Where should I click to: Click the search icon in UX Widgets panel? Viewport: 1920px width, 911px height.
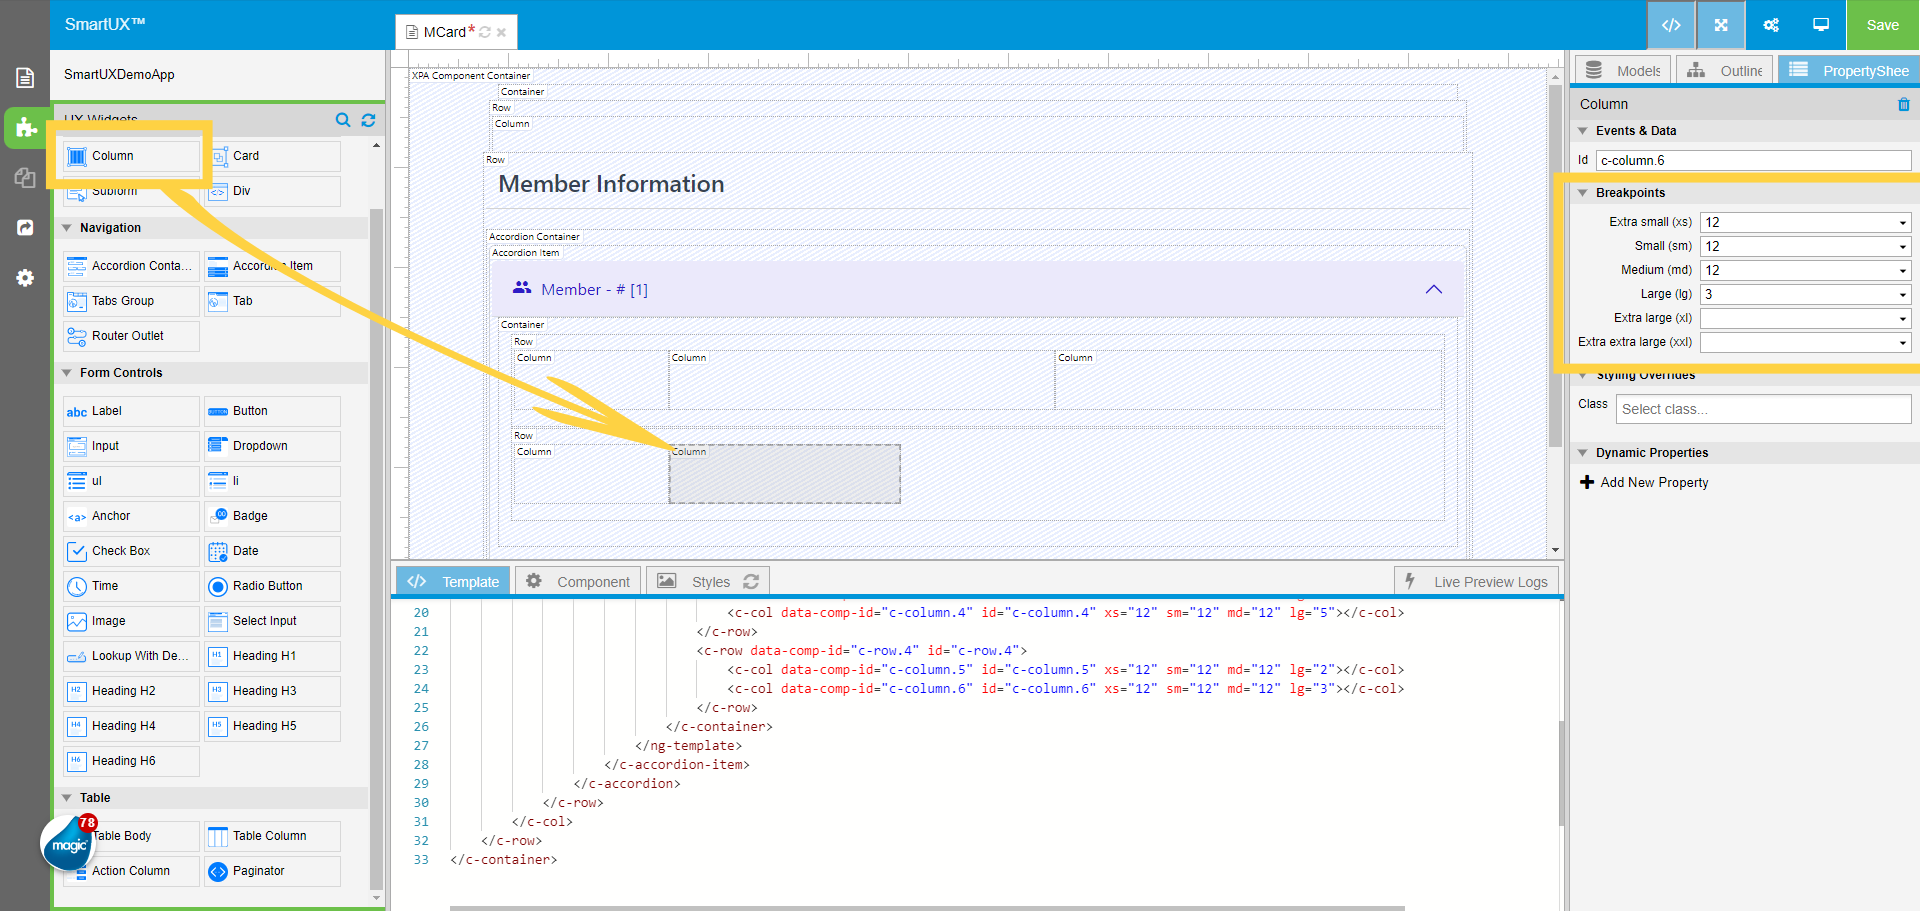point(343,120)
